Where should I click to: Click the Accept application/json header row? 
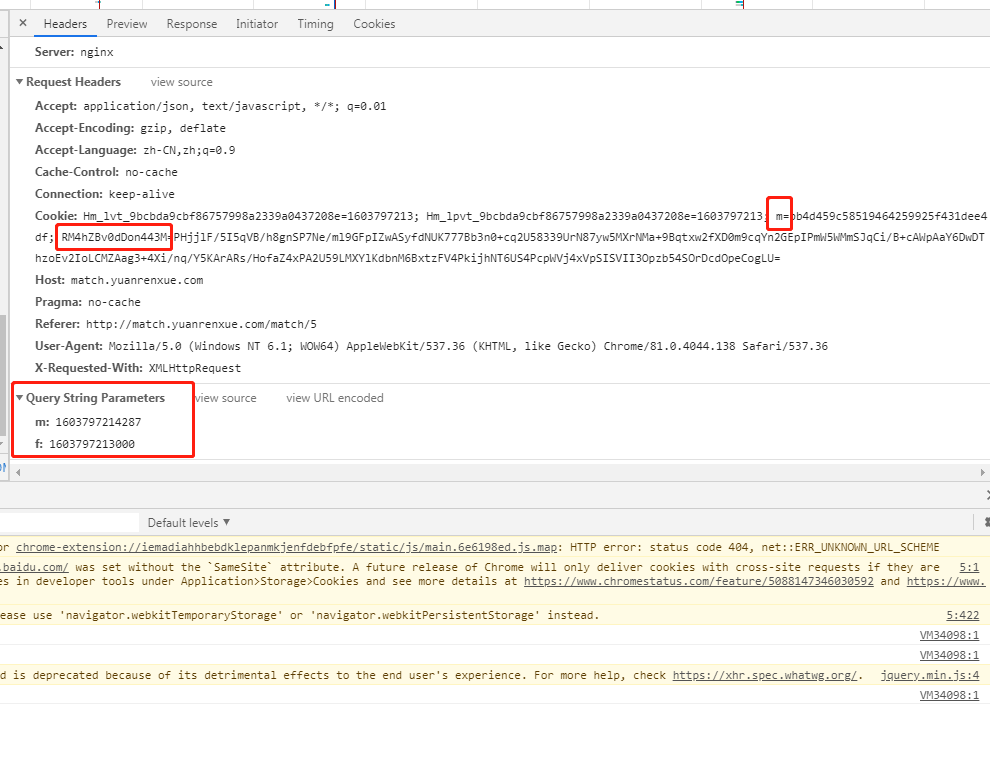210,106
